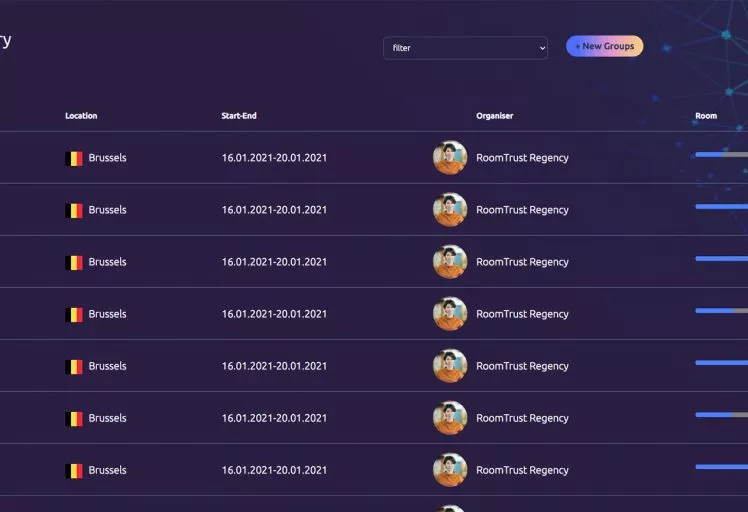The image size is (748, 512).
Task: Click the first row room progress bar
Action: pyautogui.click(x=721, y=155)
